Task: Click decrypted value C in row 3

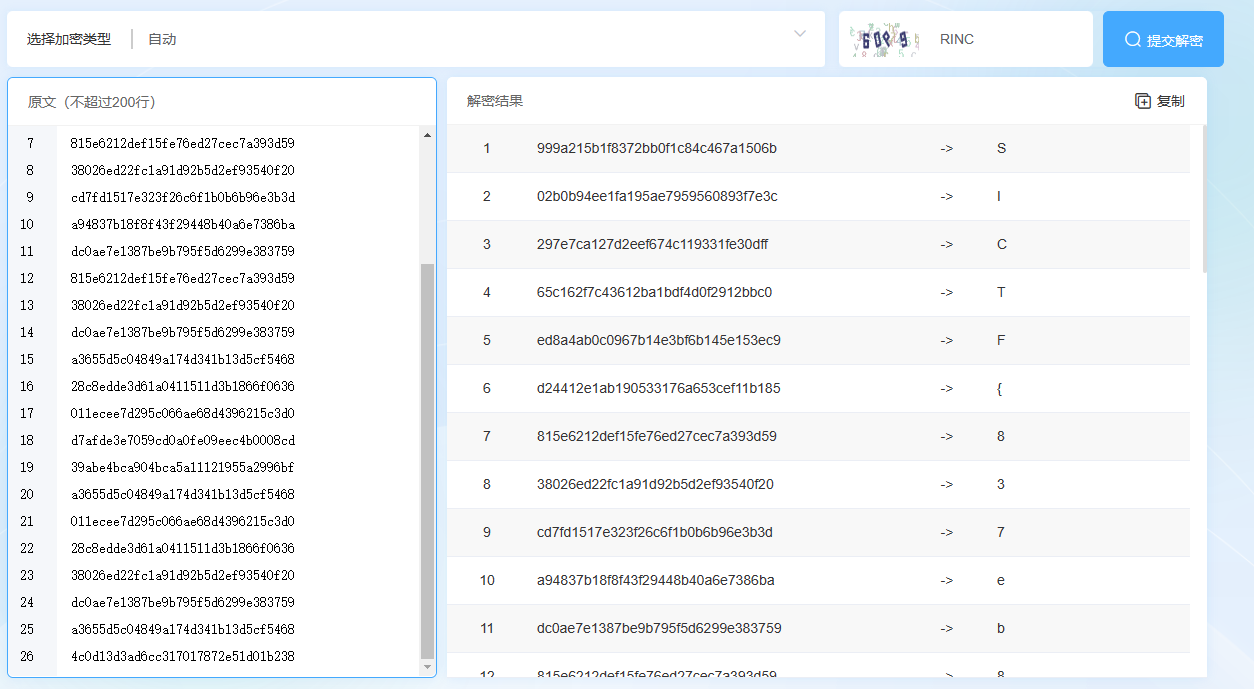Action: (x=1002, y=244)
